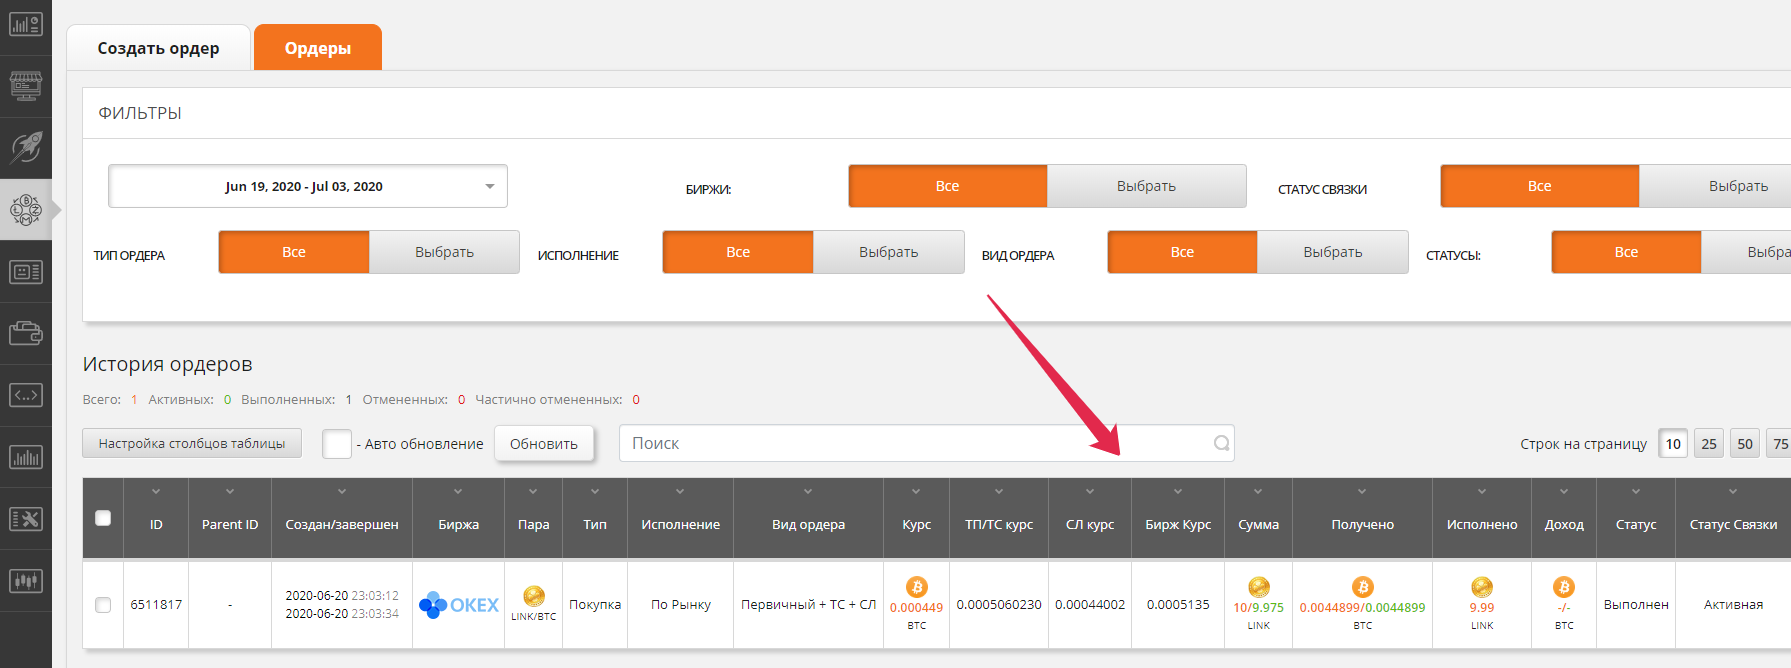The height and width of the screenshot is (668, 1791).
Task: Switch to the Создать ордер tab
Action: coord(158,48)
